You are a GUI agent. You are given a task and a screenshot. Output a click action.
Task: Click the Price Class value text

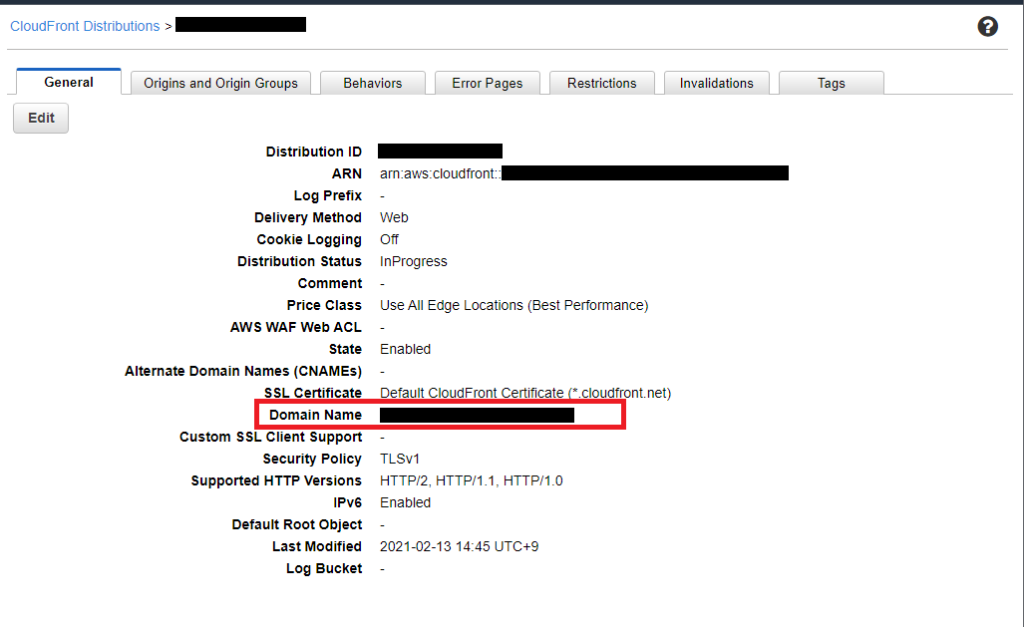pos(514,305)
